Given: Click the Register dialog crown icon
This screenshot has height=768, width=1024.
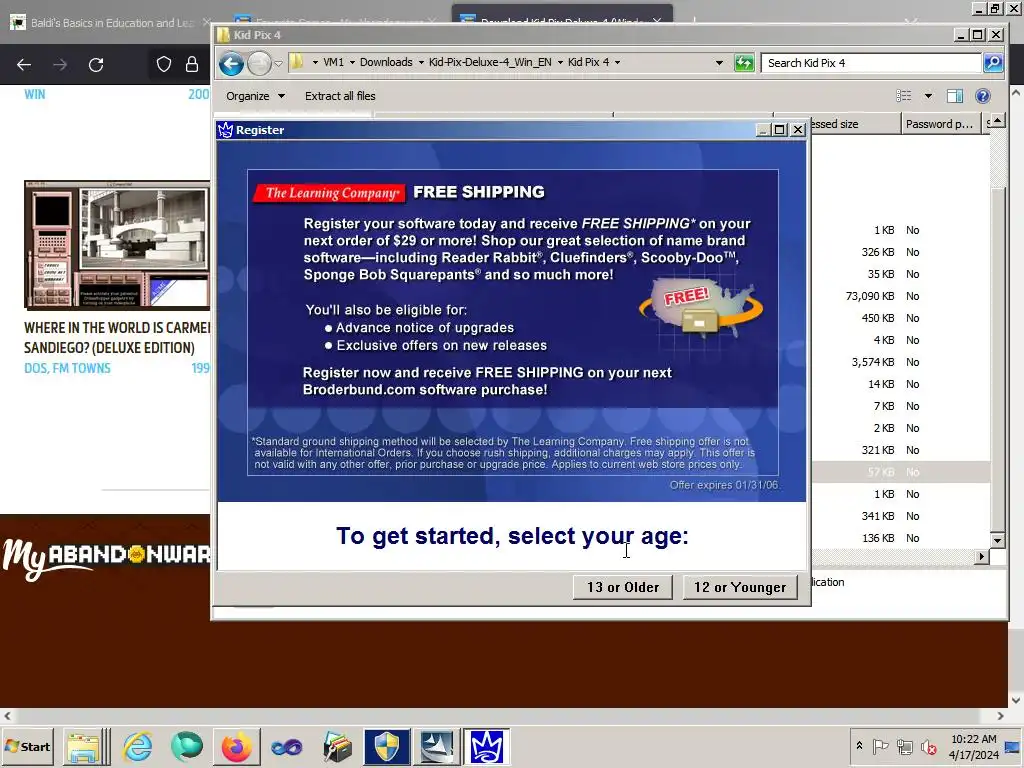Looking at the screenshot, I should point(225,129).
